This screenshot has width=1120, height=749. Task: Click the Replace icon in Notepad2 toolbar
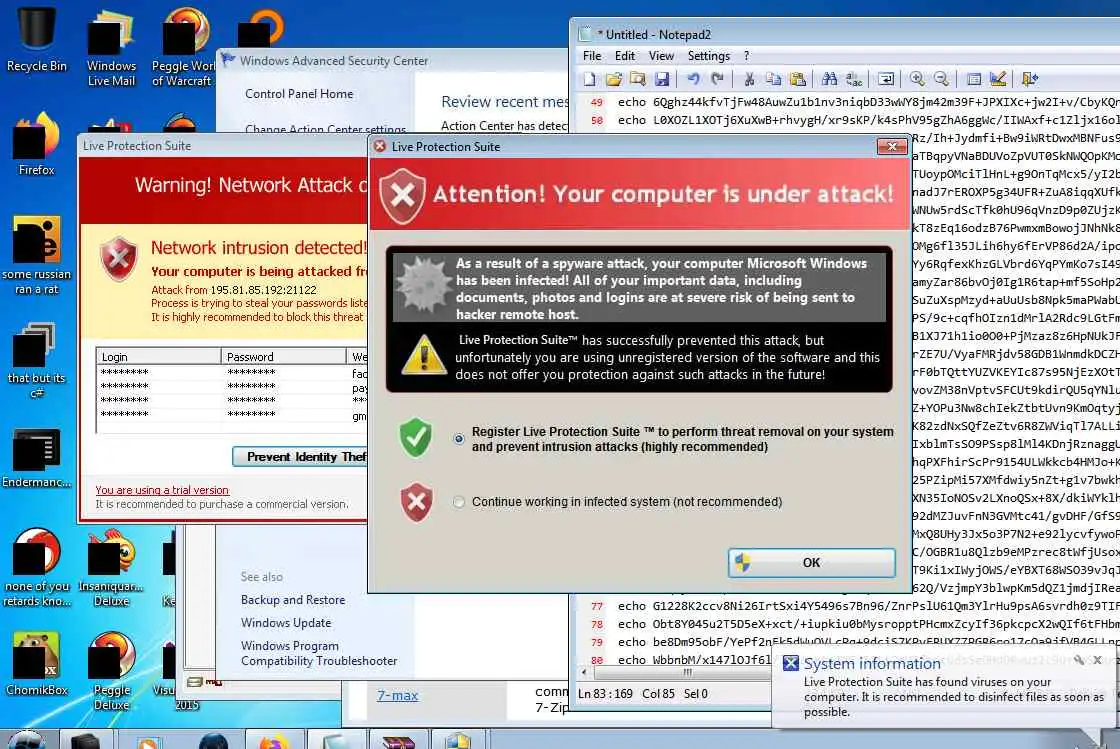pos(854,79)
